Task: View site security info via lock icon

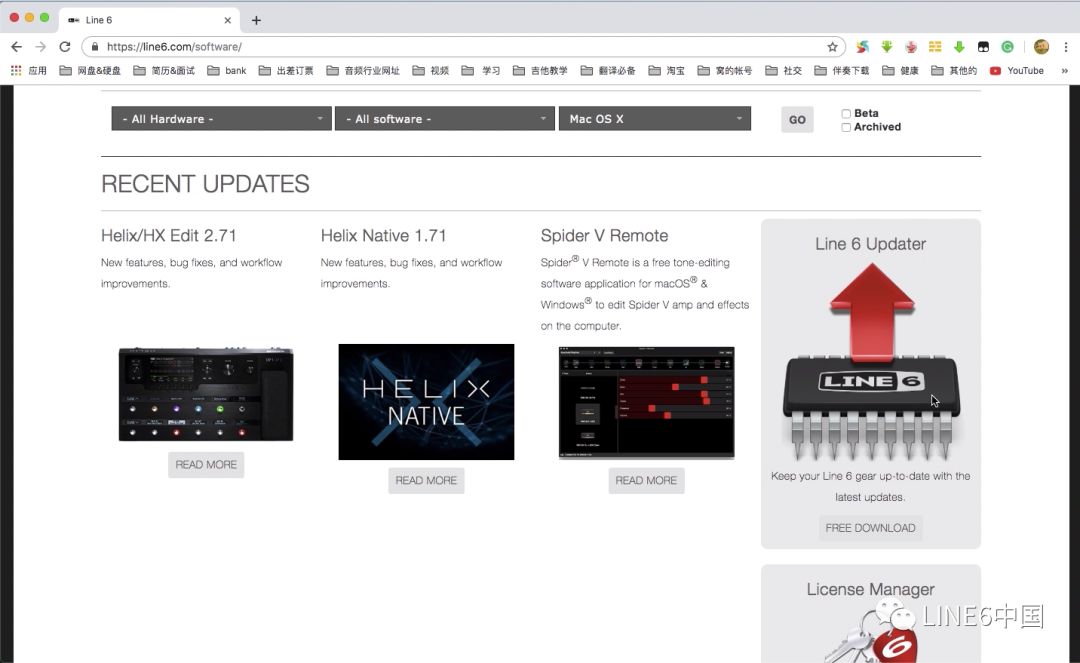Action: coord(94,47)
